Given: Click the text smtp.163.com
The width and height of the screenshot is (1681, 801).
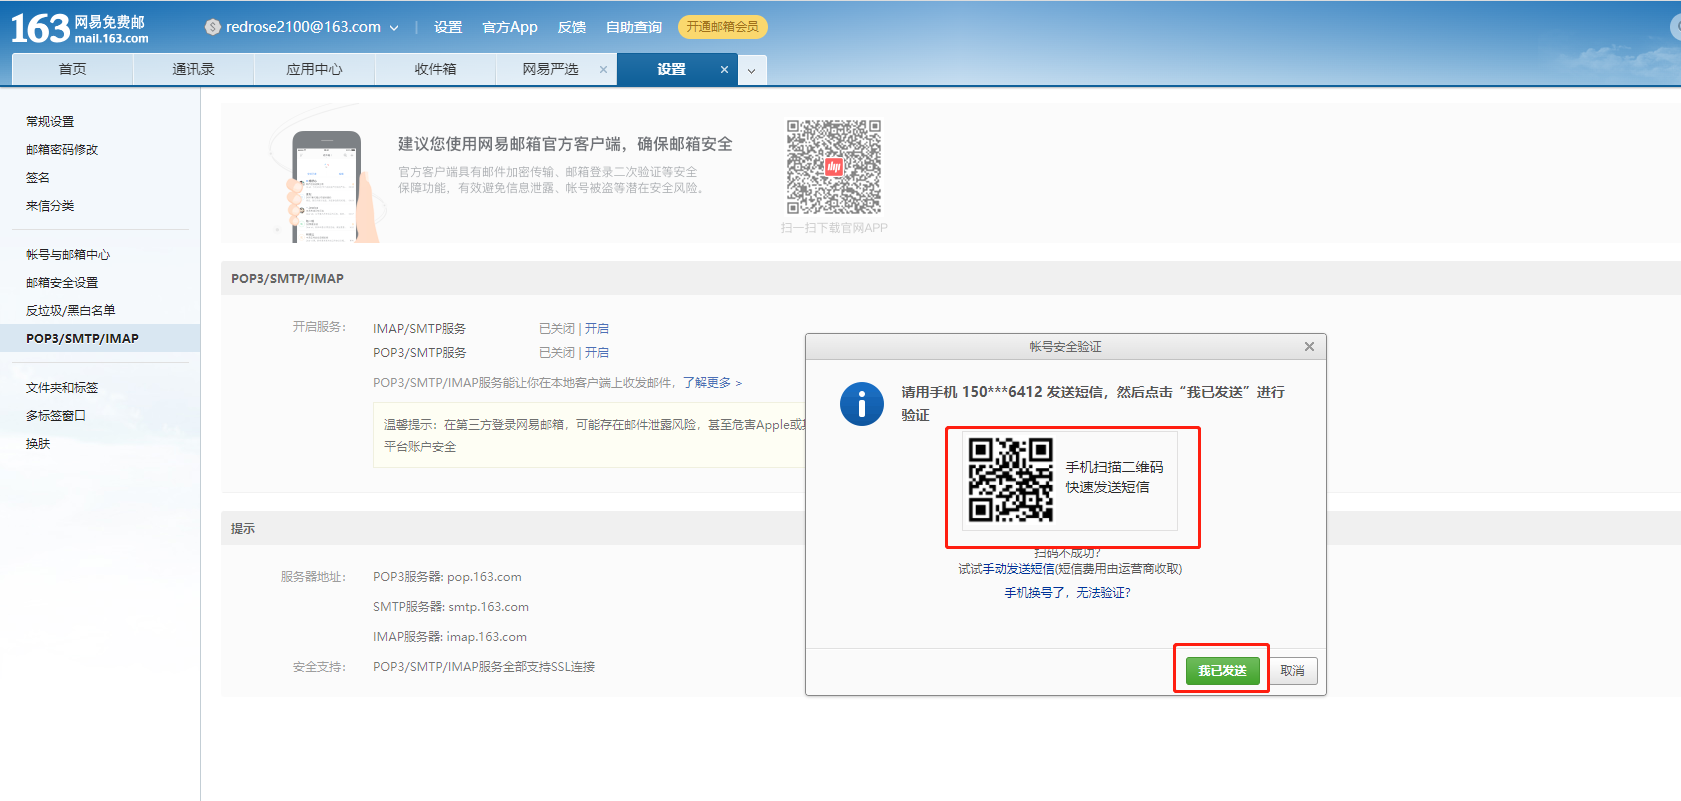Looking at the screenshot, I should [x=488, y=606].
